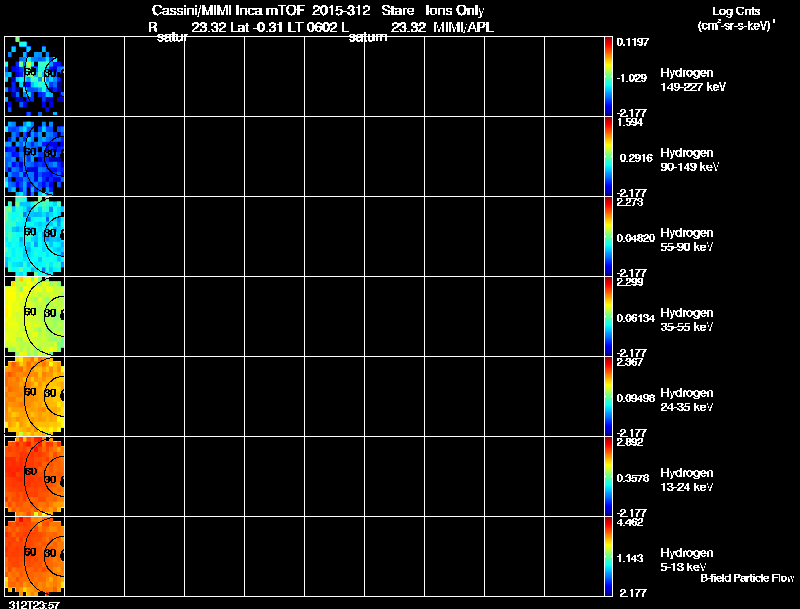The height and width of the screenshot is (609, 800).
Task: Click the 'Stare' word in the title
Action: coord(397,11)
